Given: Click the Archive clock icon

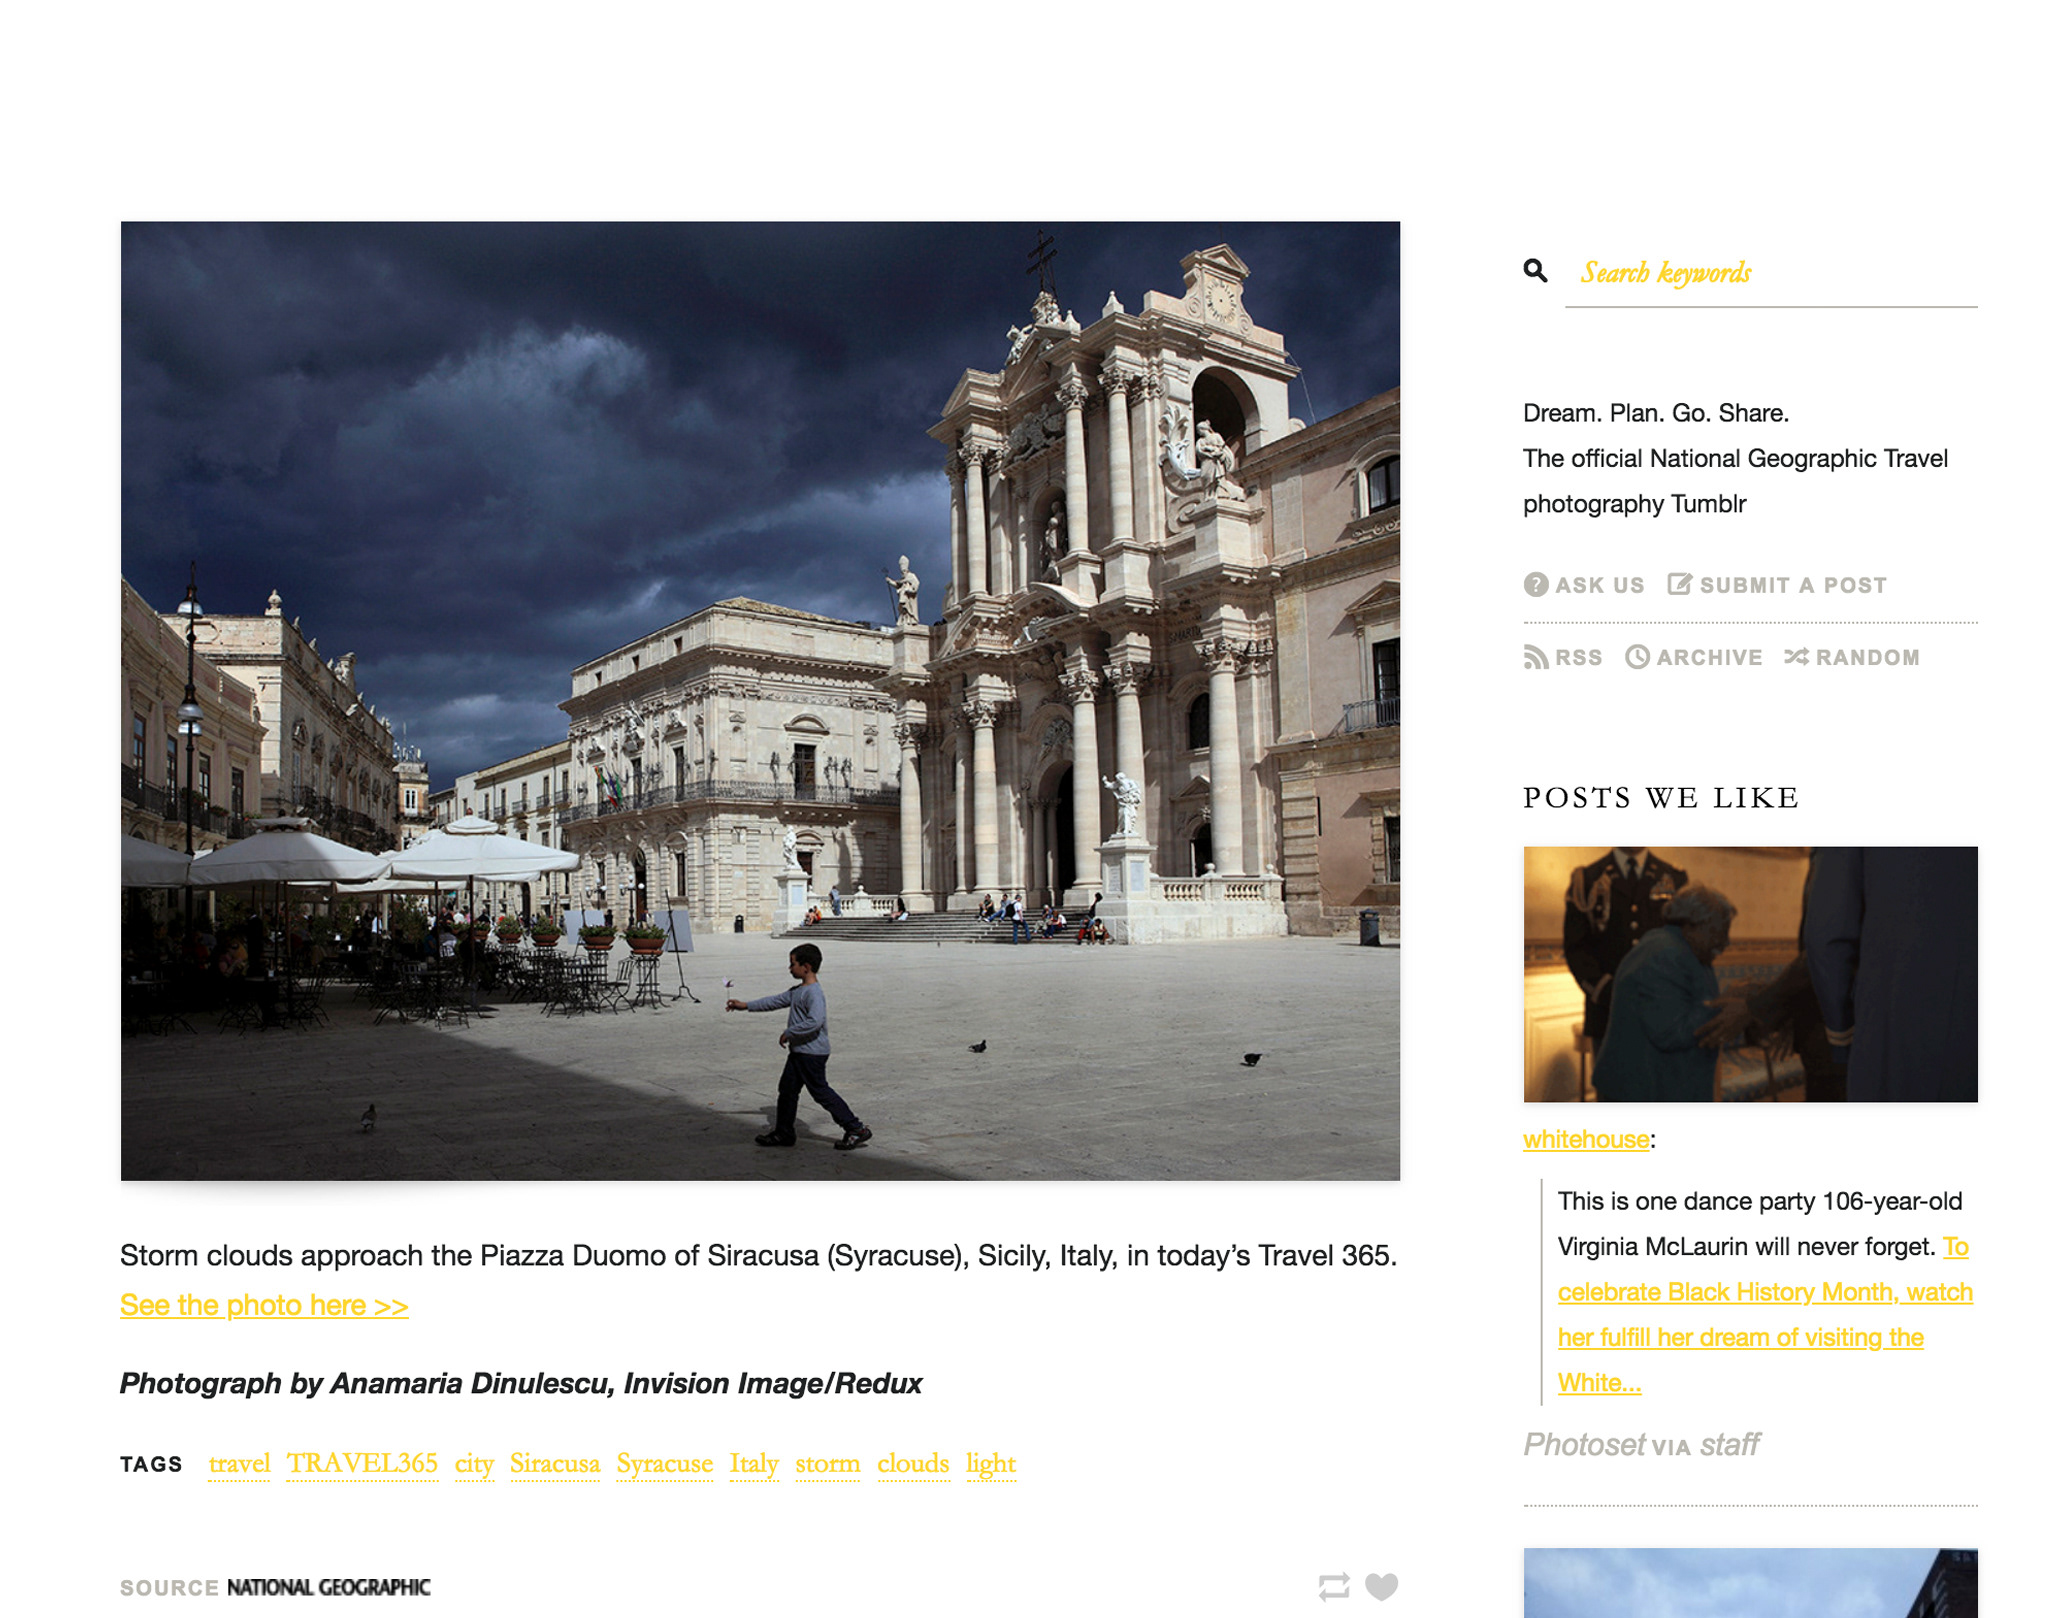Looking at the screenshot, I should coord(1637,657).
